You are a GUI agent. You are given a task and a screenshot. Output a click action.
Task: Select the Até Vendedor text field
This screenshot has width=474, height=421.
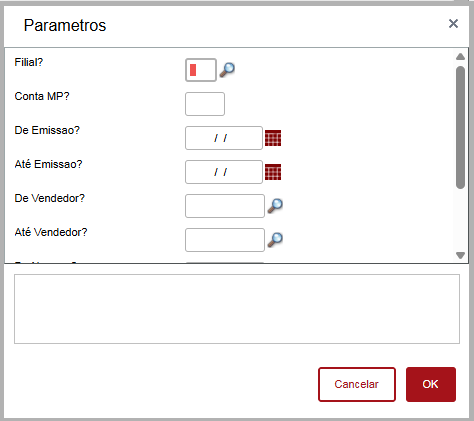pos(225,240)
